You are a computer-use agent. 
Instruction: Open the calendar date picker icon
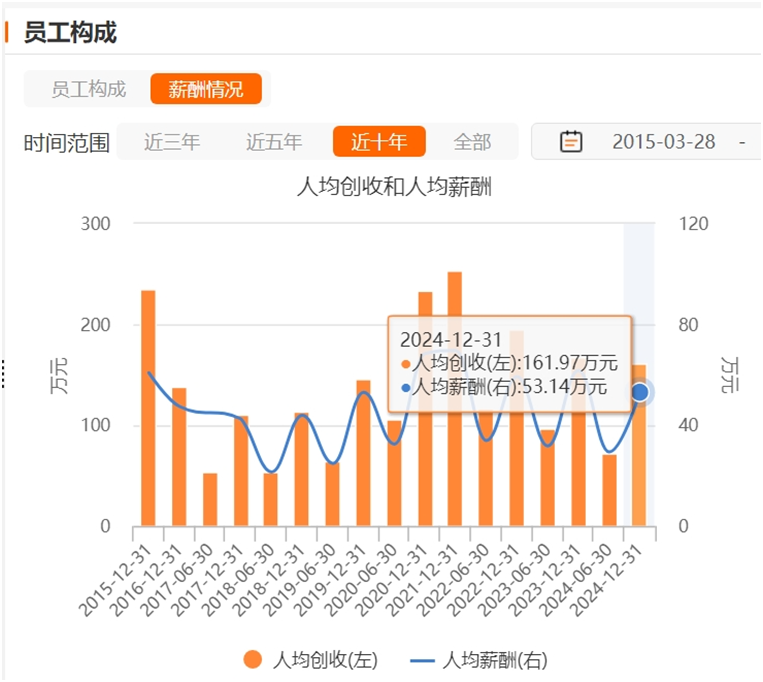click(571, 142)
